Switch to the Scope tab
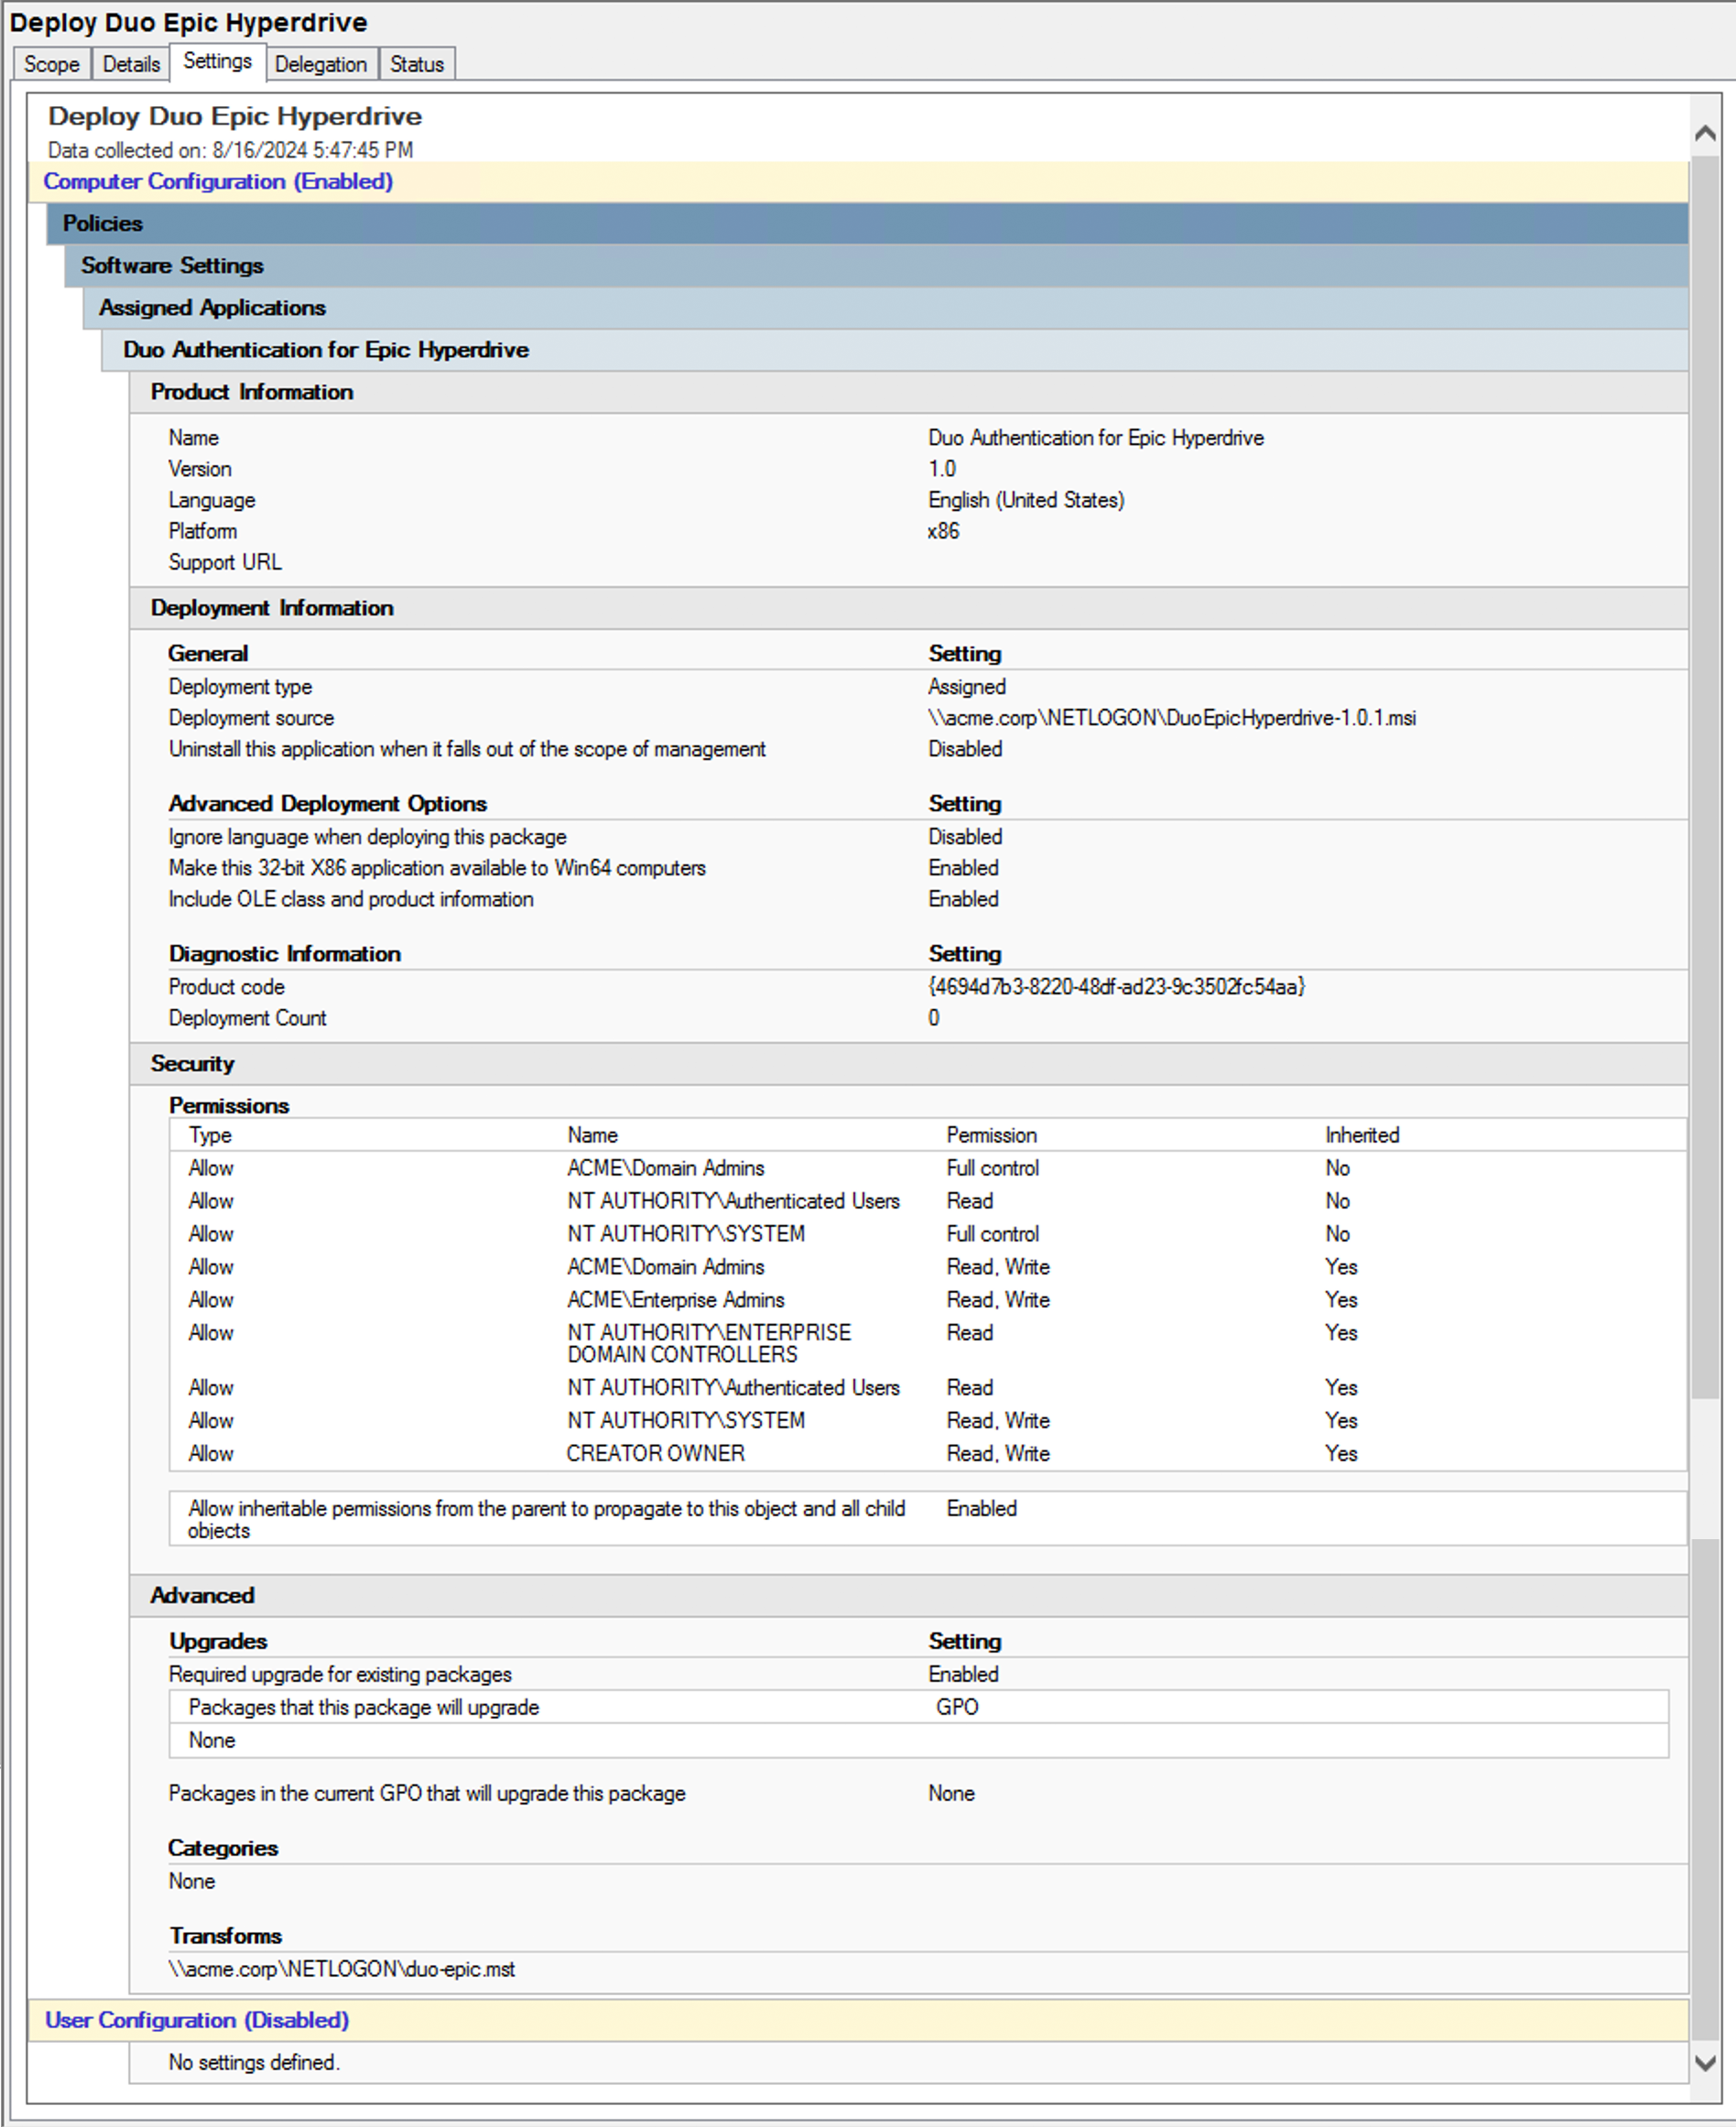The height and width of the screenshot is (2127, 1736). (51, 64)
